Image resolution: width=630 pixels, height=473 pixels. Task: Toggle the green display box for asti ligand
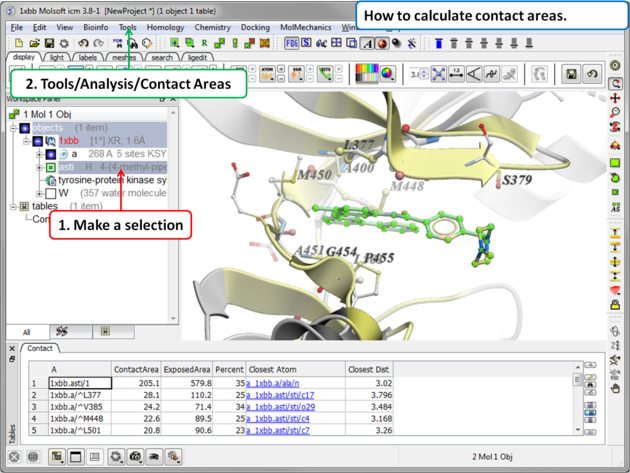point(51,167)
